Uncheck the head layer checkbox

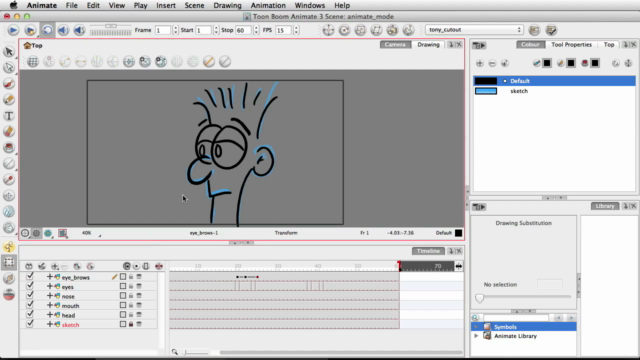click(x=30, y=314)
